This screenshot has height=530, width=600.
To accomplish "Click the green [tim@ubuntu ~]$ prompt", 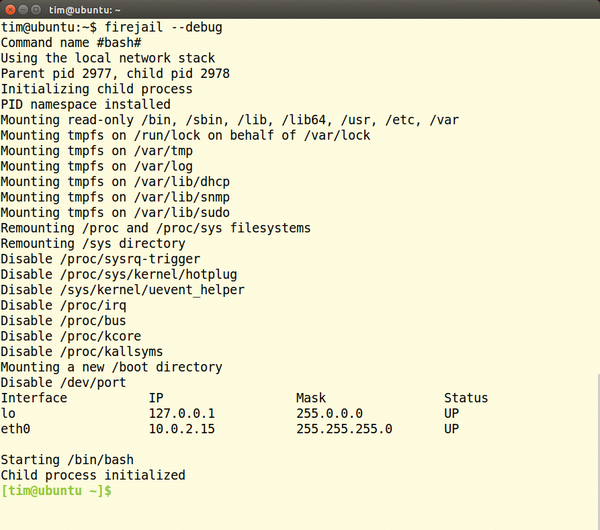I will click(x=56, y=491).
